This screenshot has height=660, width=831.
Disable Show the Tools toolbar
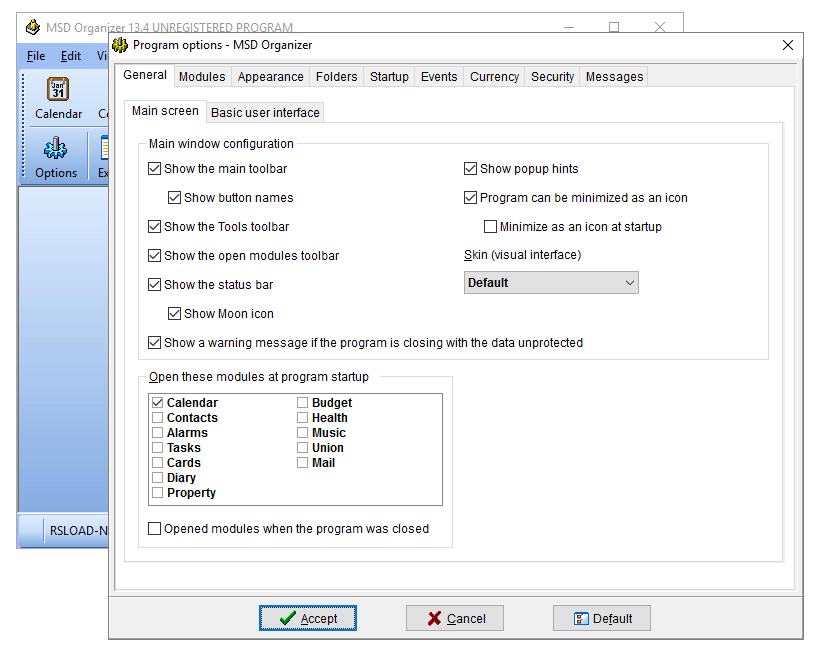[154, 227]
